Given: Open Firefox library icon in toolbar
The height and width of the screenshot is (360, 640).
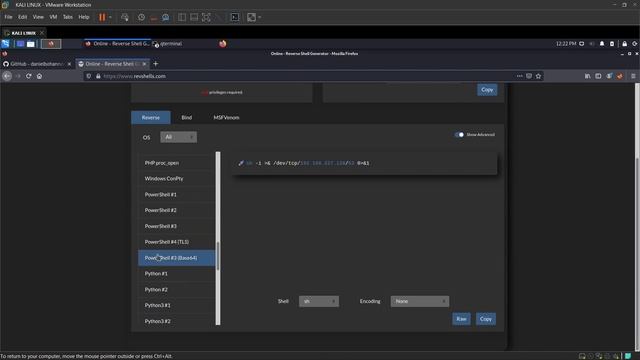Looking at the screenshot, I should [588, 76].
